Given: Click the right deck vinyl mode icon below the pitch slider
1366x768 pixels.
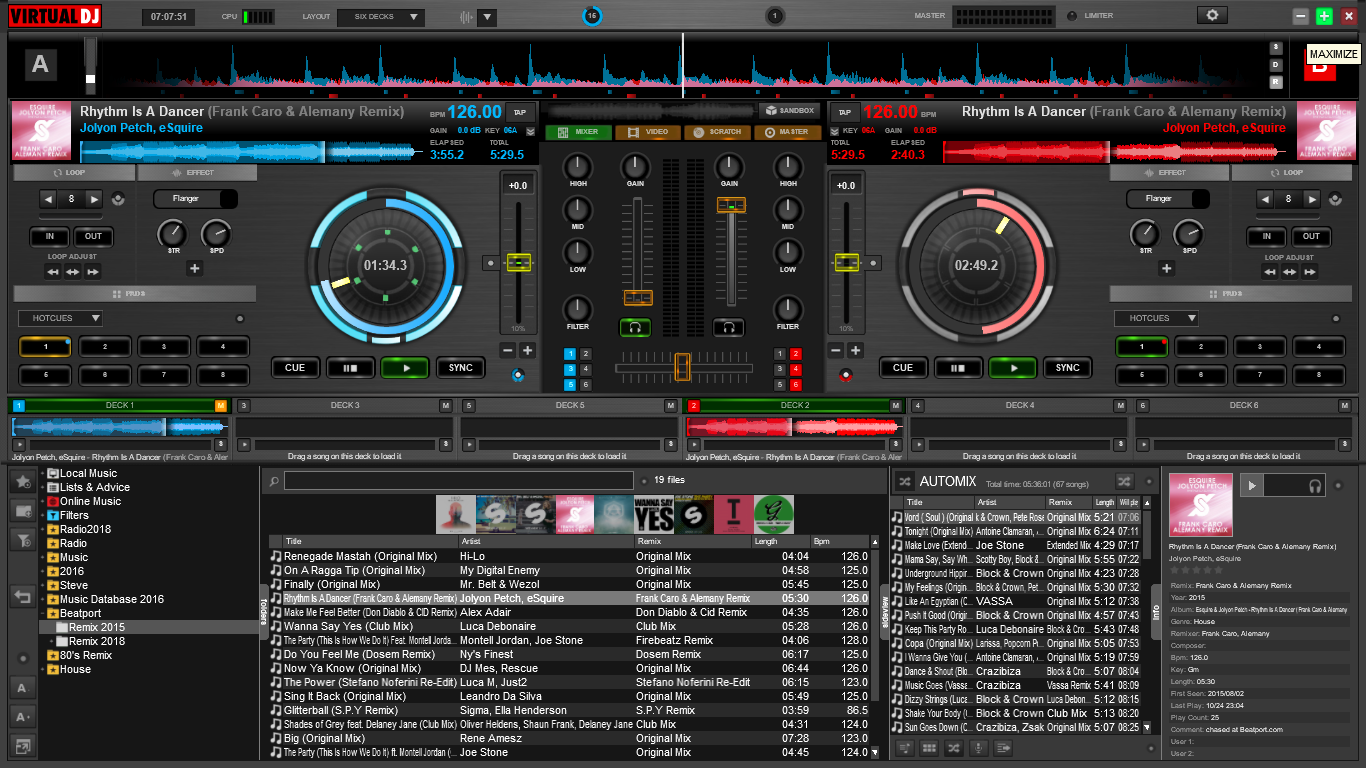Looking at the screenshot, I should [846, 376].
